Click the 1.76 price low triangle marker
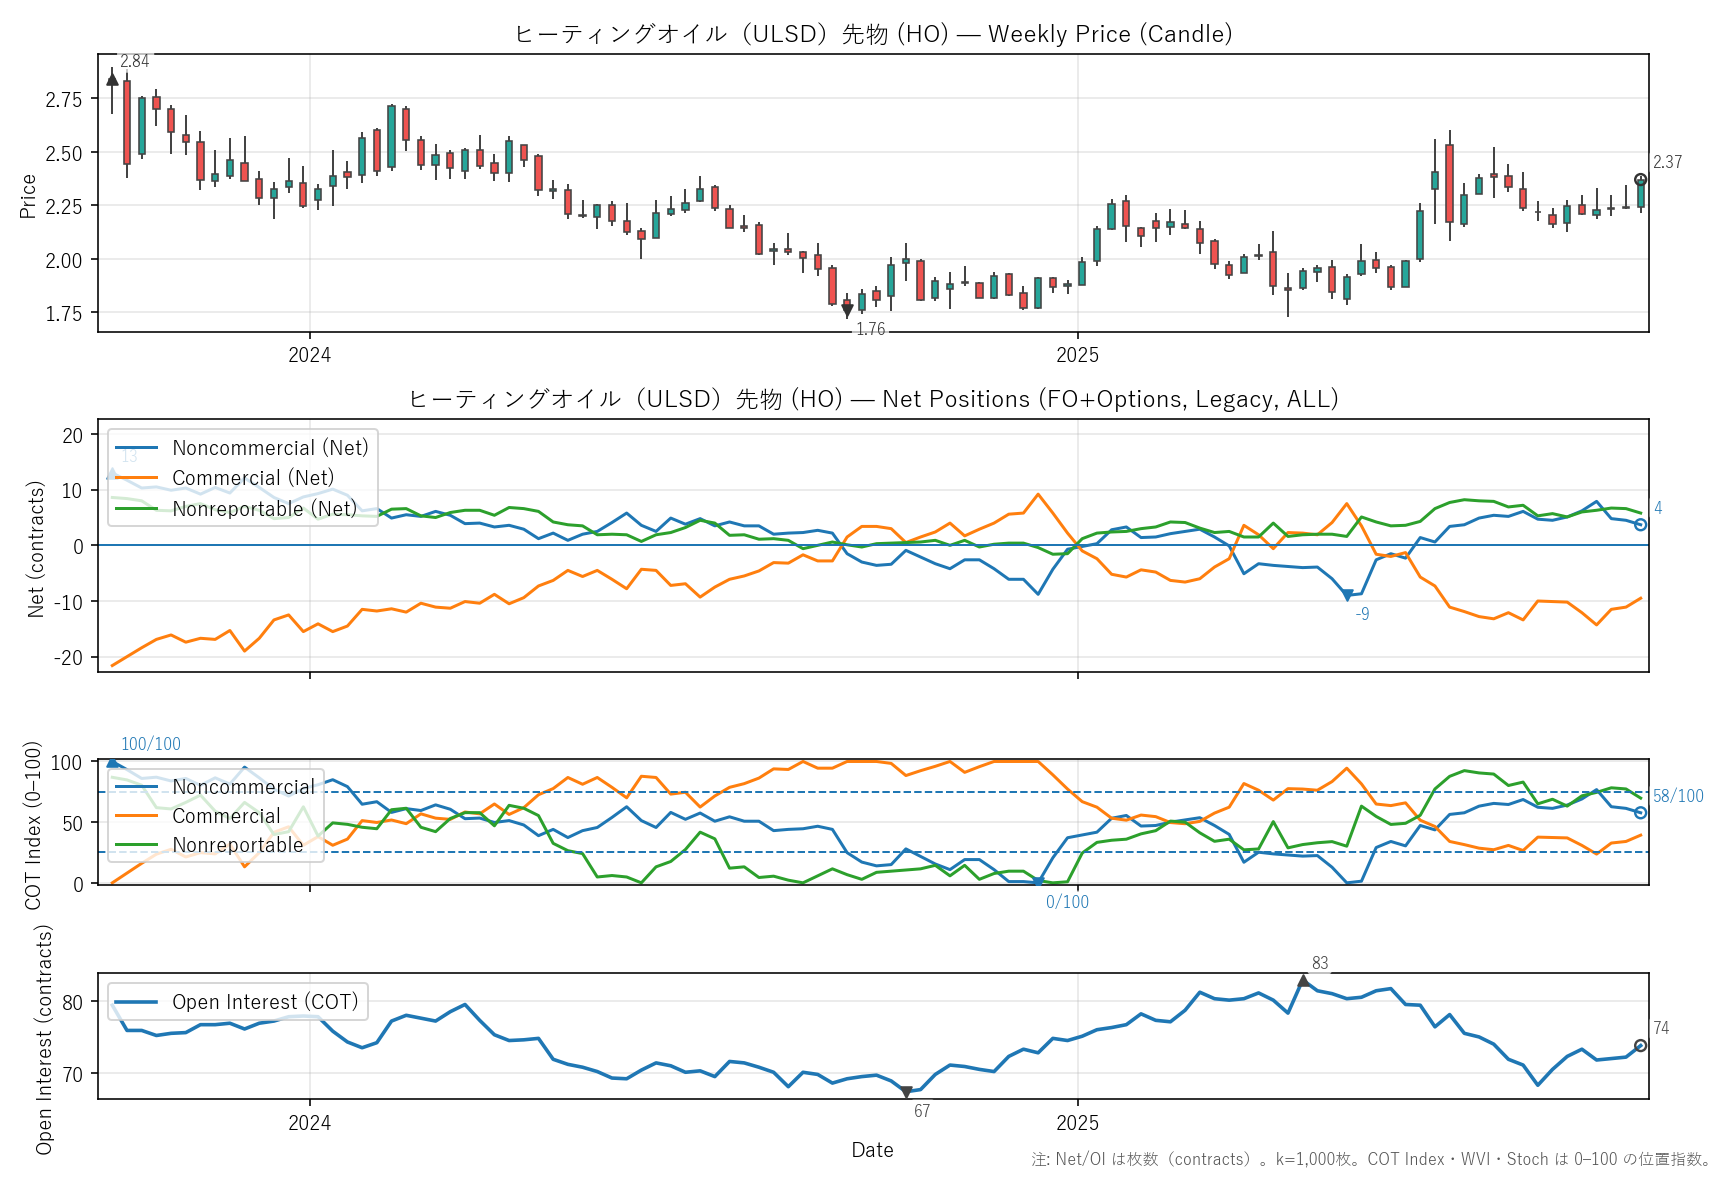1728x1180 pixels. [847, 311]
